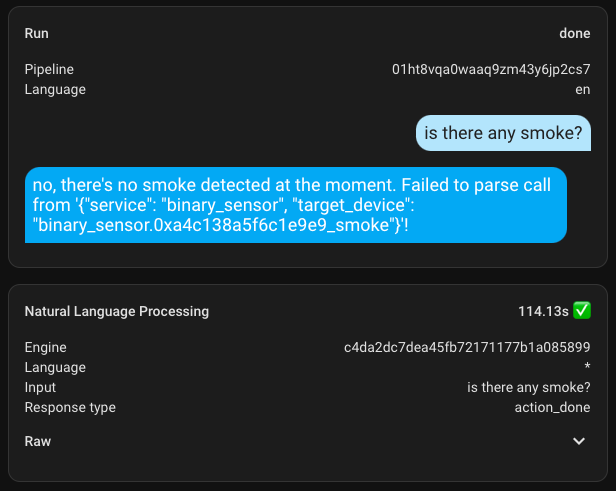
Task: Click the done status text
Action: click(x=575, y=33)
